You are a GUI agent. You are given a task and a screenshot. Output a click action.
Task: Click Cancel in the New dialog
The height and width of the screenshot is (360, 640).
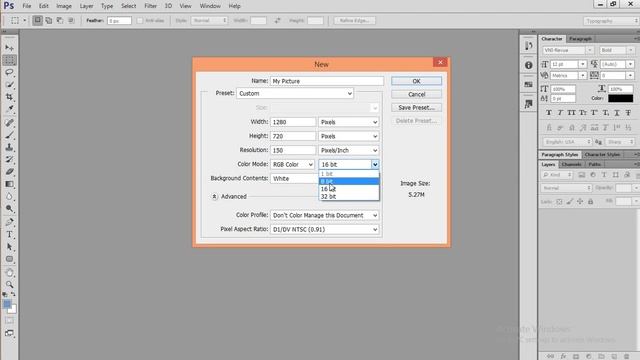(416, 94)
